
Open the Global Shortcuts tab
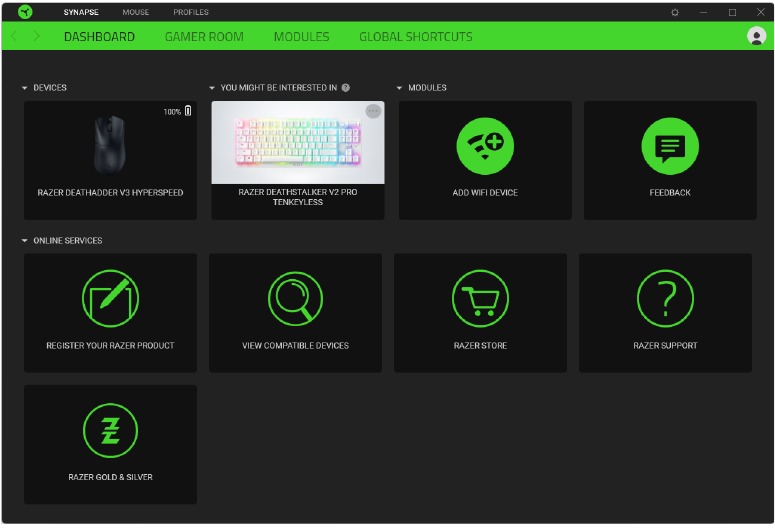coord(416,37)
